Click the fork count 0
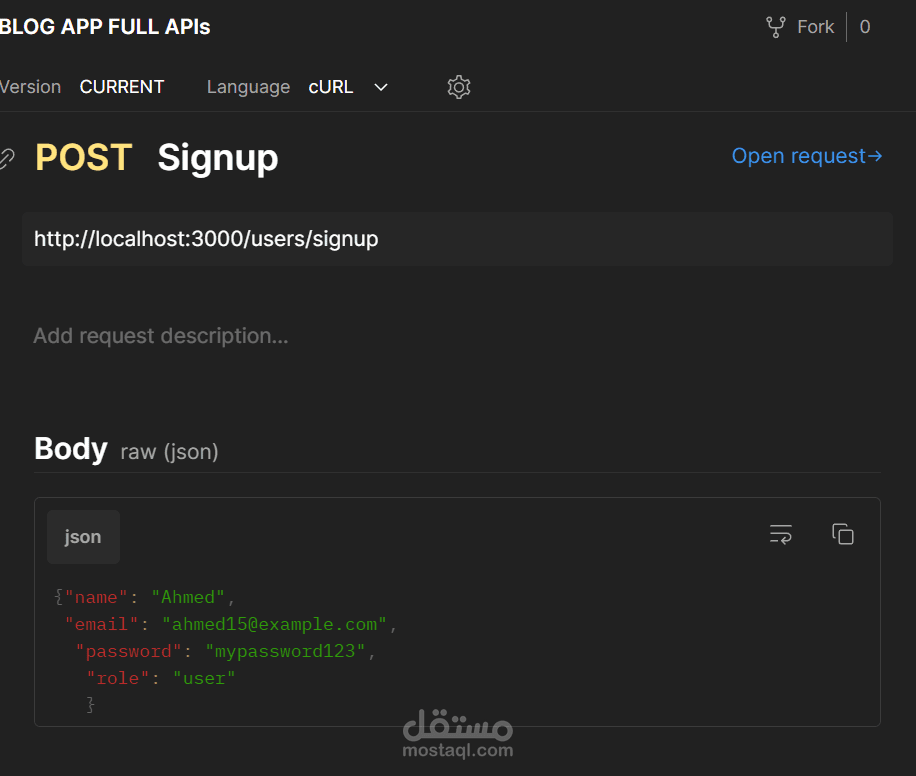Image resolution: width=916 pixels, height=776 pixels. coord(865,27)
